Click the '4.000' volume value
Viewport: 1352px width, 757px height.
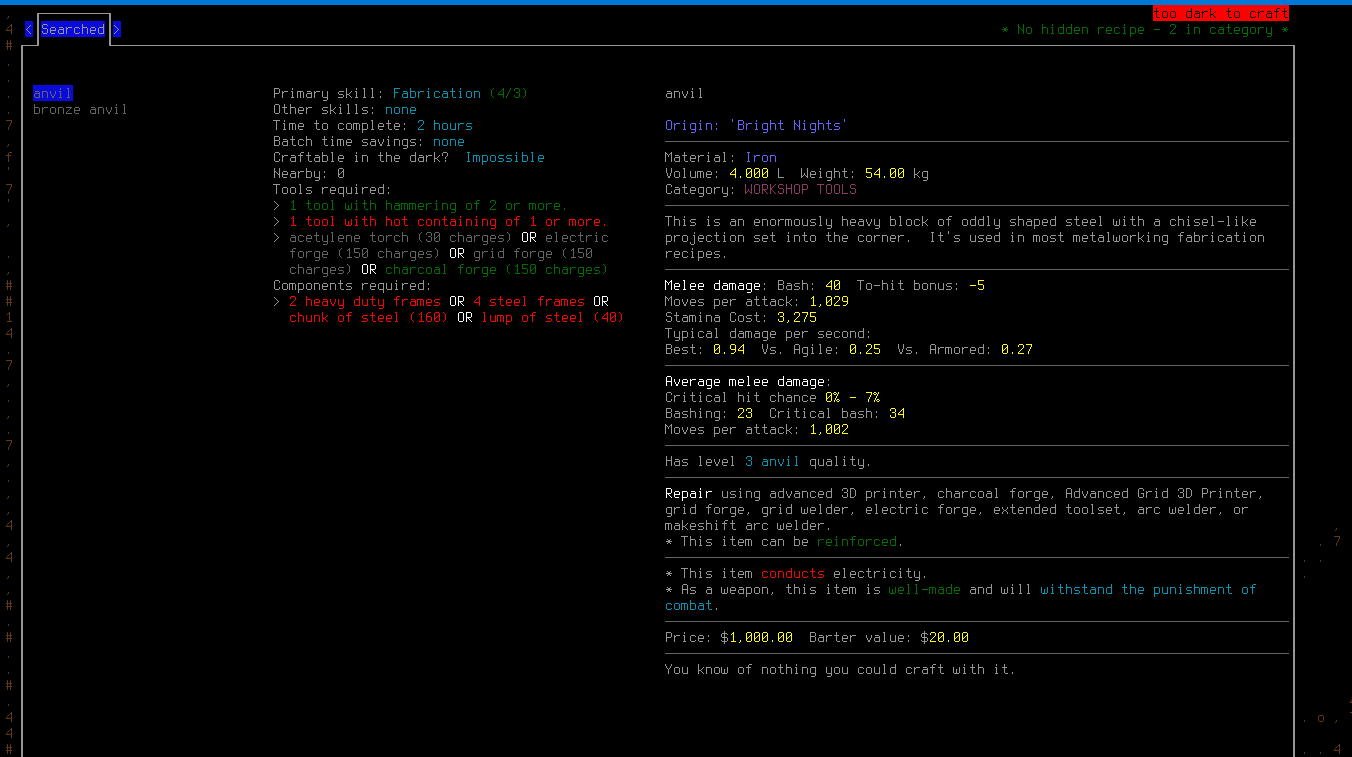click(749, 174)
